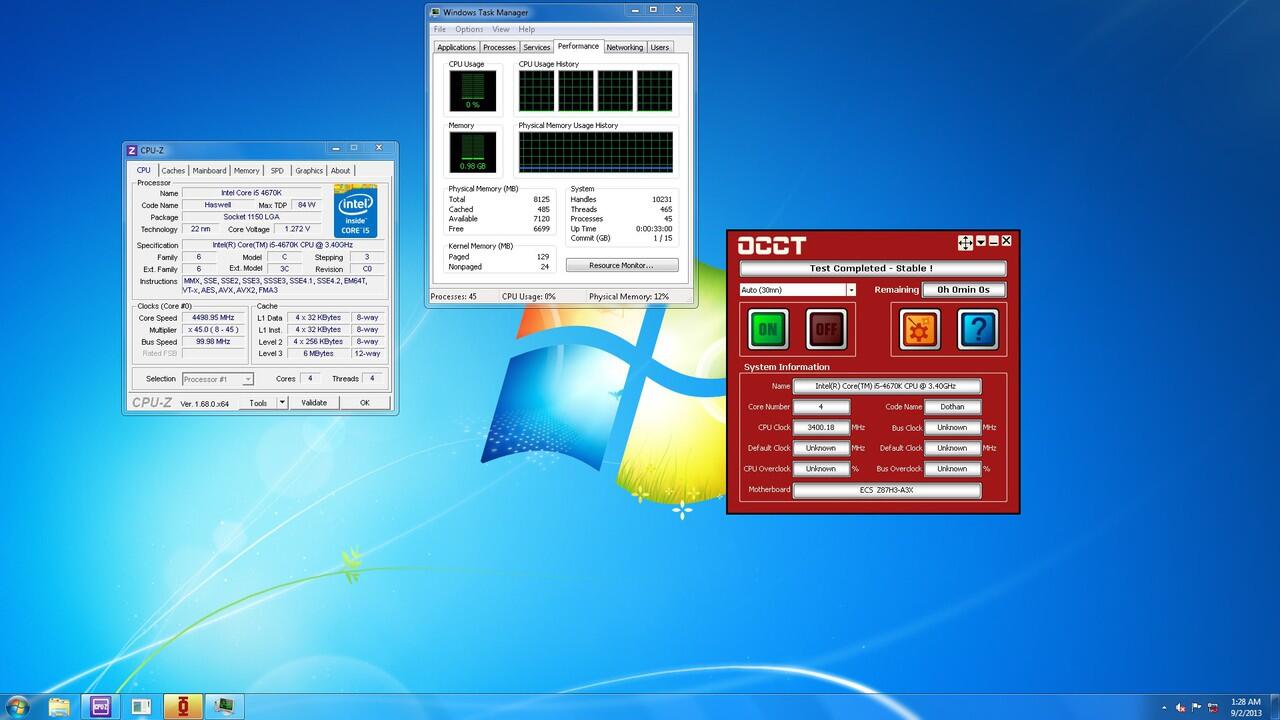Open the About tab in CPU-Z
1280x720 pixels.
tap(341, 171)
